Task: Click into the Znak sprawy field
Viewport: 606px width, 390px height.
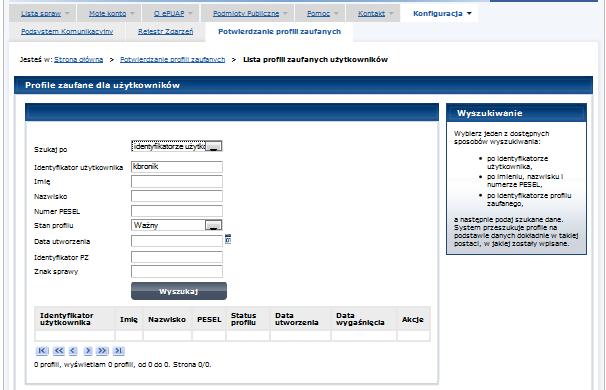Action: click(x=177, y=271)
